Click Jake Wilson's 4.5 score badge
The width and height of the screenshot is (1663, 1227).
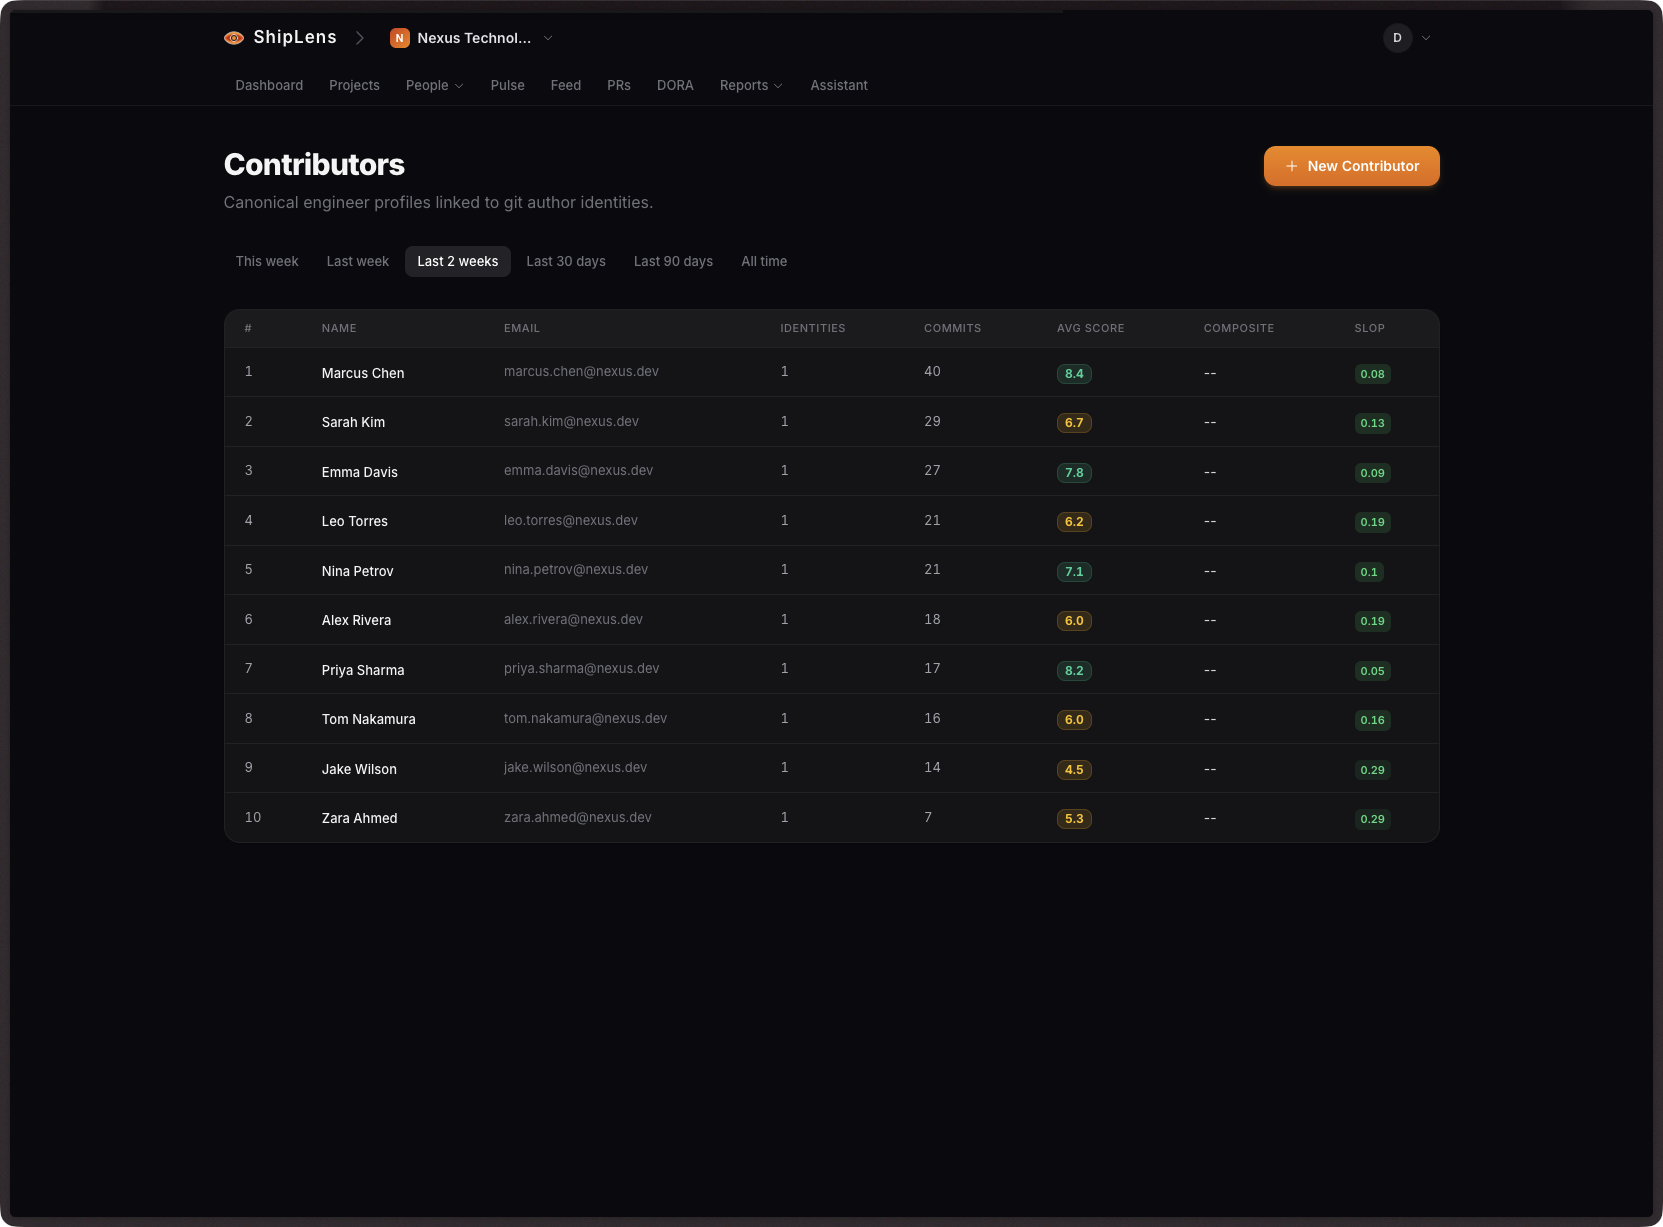pyautogui.click(x=1074, y=769)
